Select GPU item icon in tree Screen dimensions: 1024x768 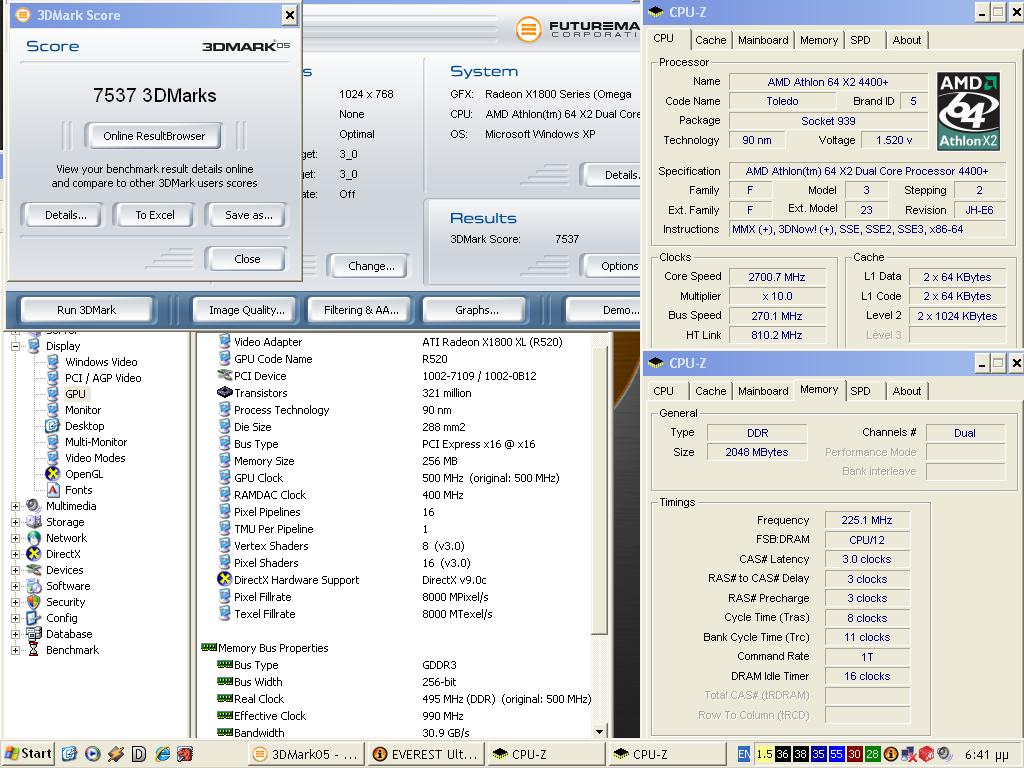coord(53,393)
